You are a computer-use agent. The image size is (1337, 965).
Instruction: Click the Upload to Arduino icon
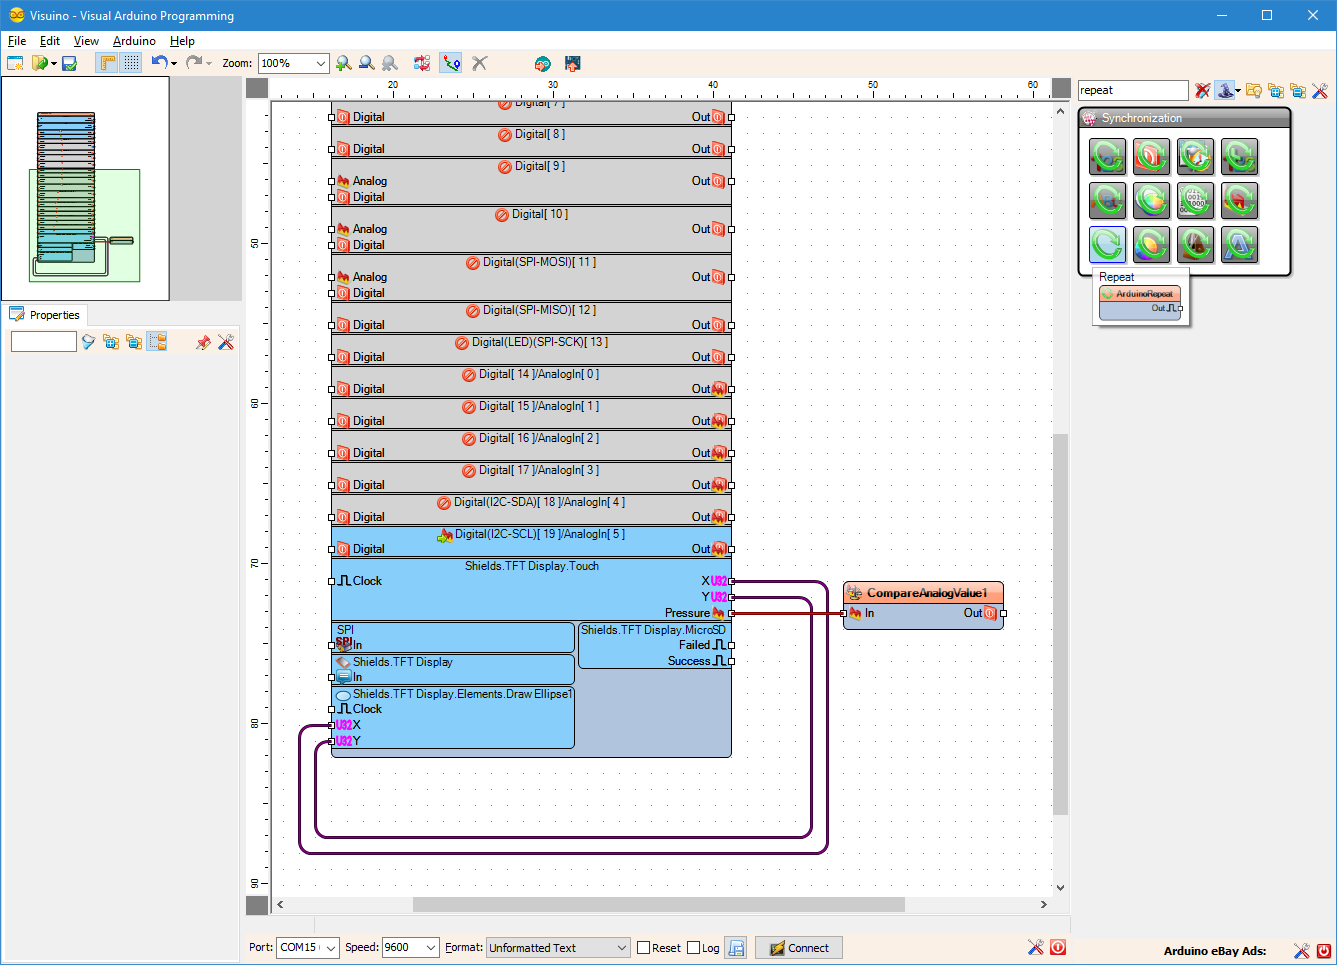point(572,63)
